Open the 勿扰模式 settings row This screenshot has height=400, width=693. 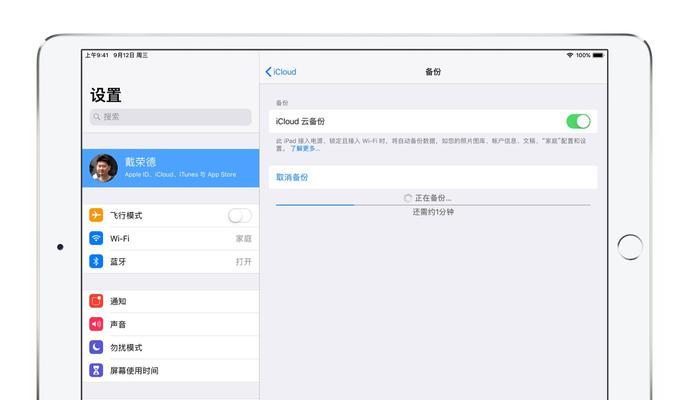click(171, 347)
